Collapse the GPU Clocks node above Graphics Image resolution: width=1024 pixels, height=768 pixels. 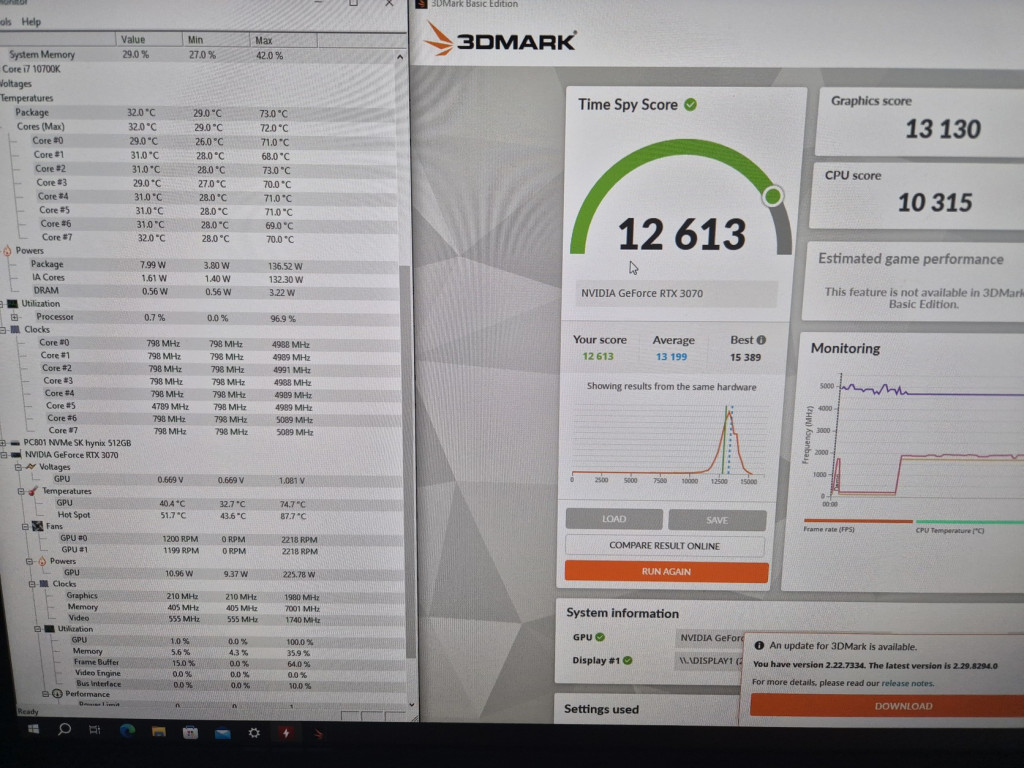point(31,584)
